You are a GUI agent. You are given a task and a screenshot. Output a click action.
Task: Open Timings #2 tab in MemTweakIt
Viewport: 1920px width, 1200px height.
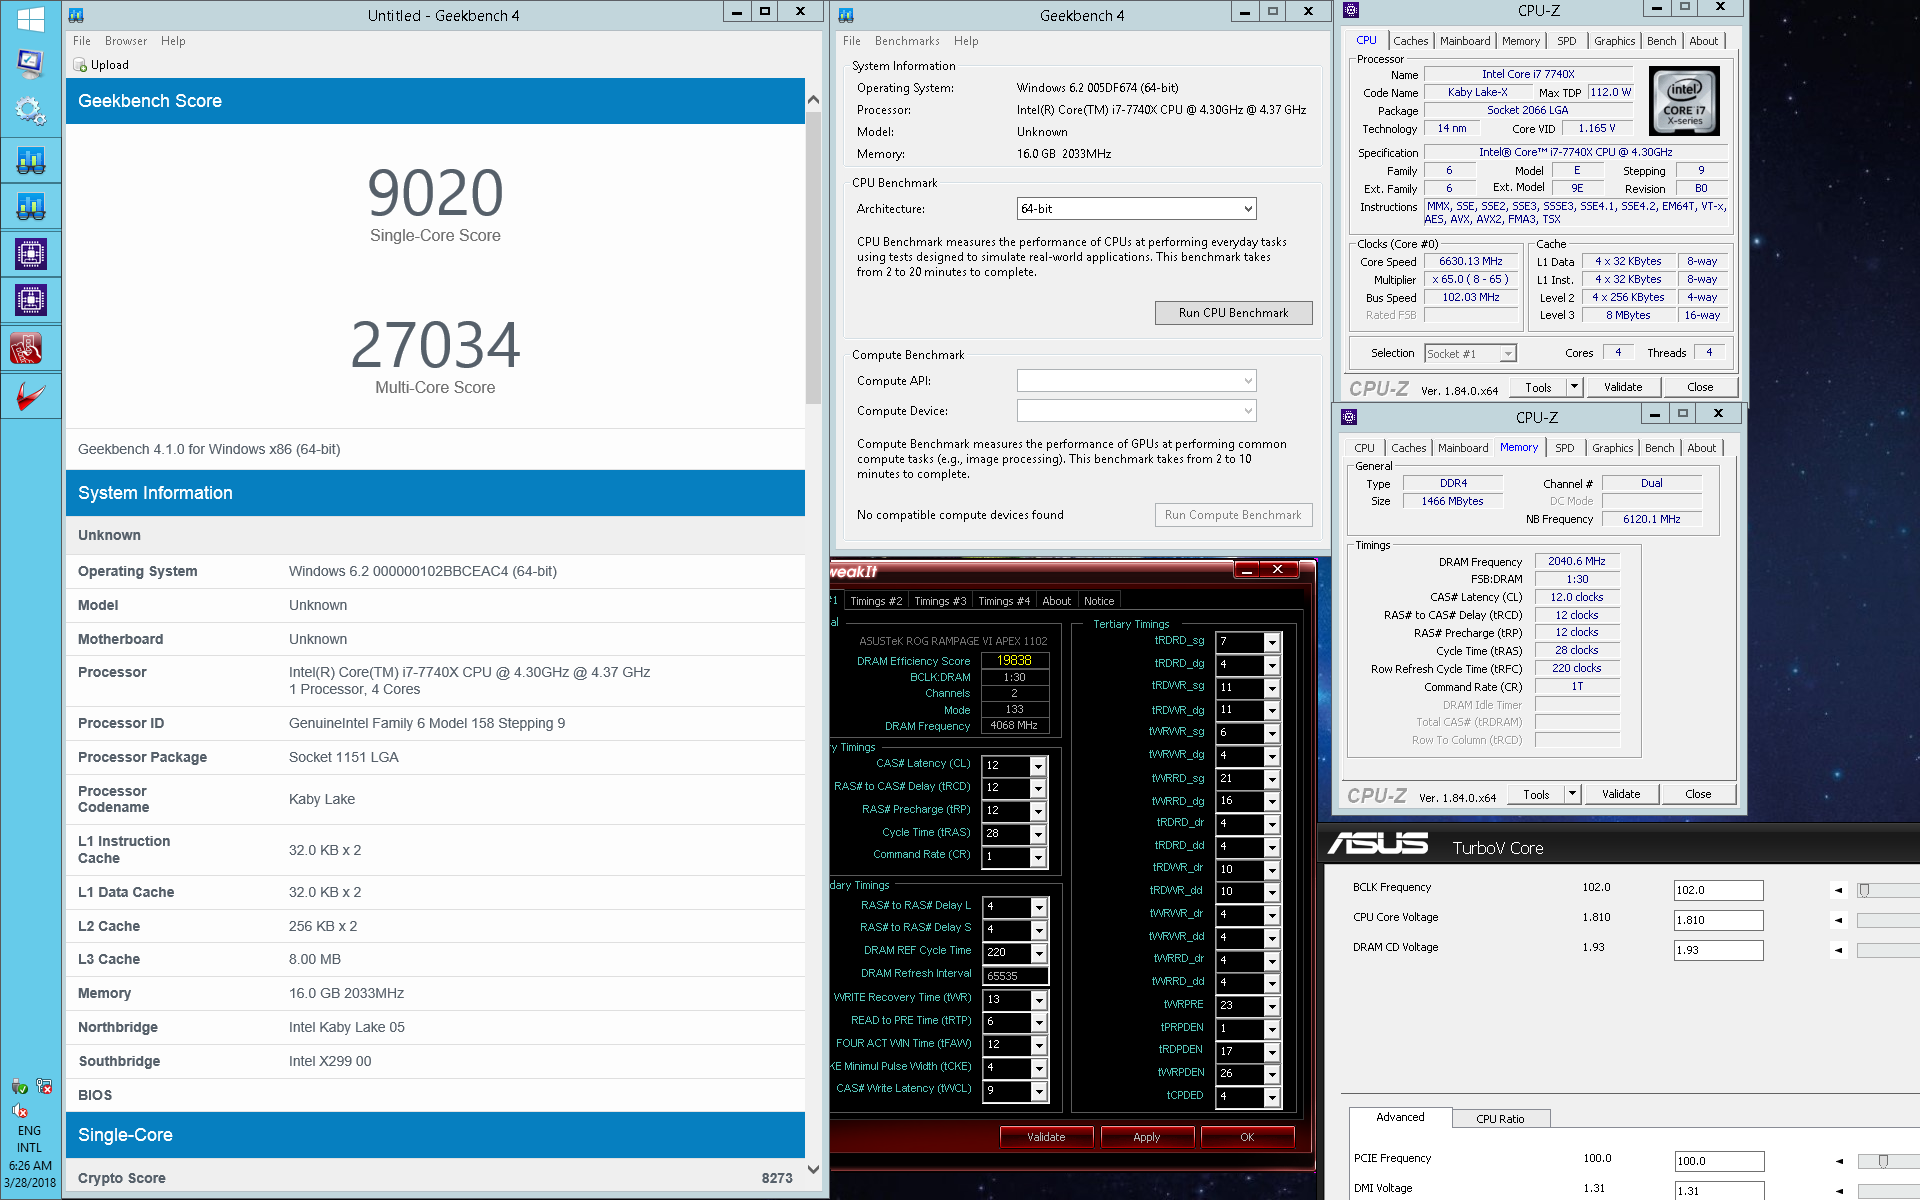coord(876,601)
